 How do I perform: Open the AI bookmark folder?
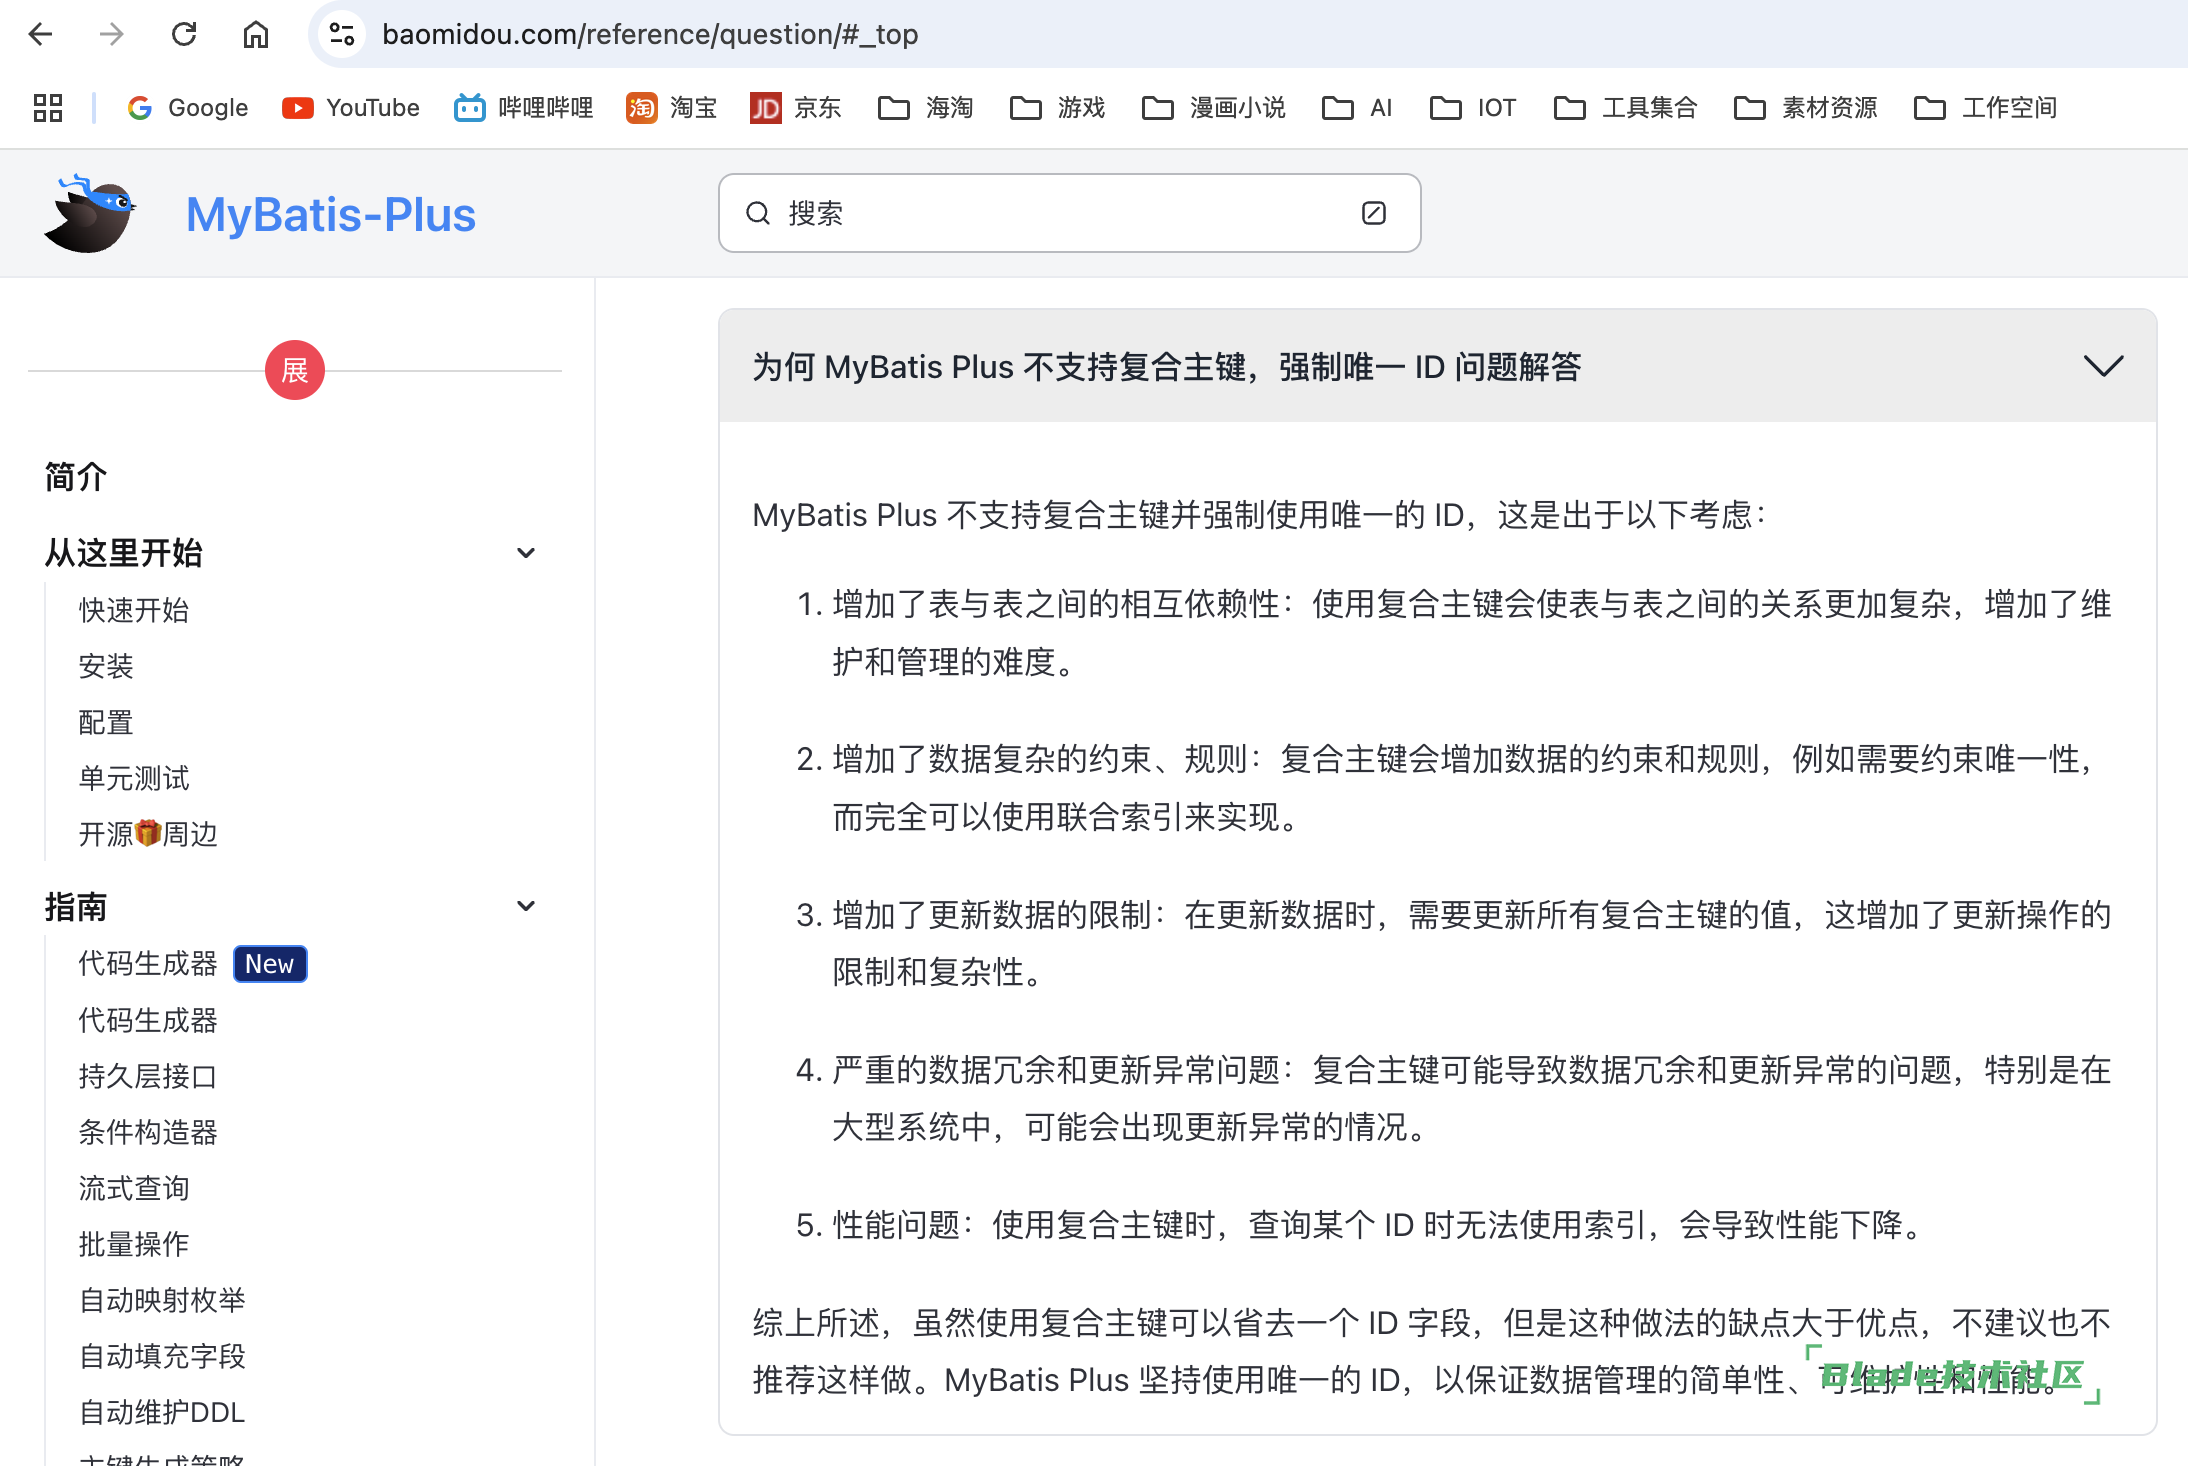(x=1357, y=108)
